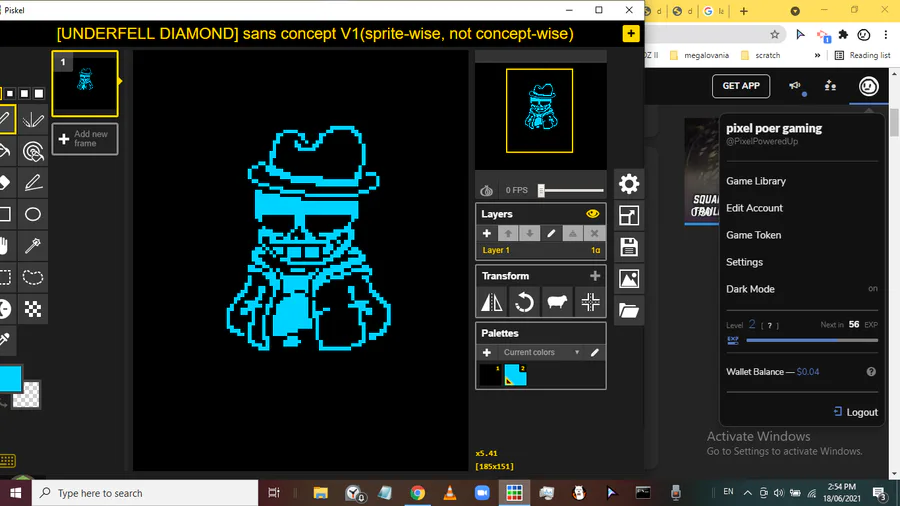
Task: Create a new layer with plus icon
Action: (x=487, y=233)
